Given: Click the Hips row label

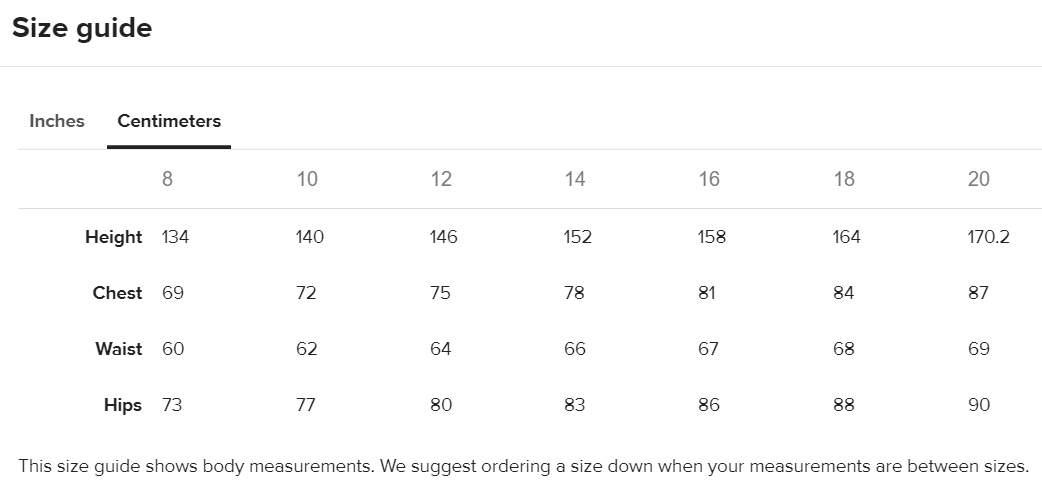Looking at the screenshot, I should [x=122, y=405].
